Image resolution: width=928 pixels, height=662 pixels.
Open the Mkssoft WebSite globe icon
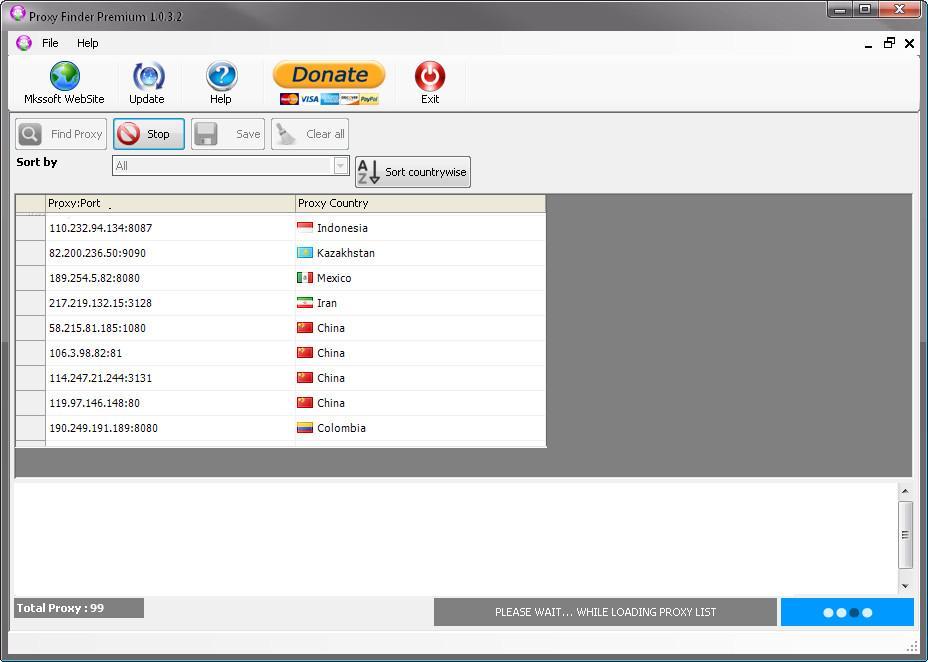pyautogui.click(x=64, y=78)
